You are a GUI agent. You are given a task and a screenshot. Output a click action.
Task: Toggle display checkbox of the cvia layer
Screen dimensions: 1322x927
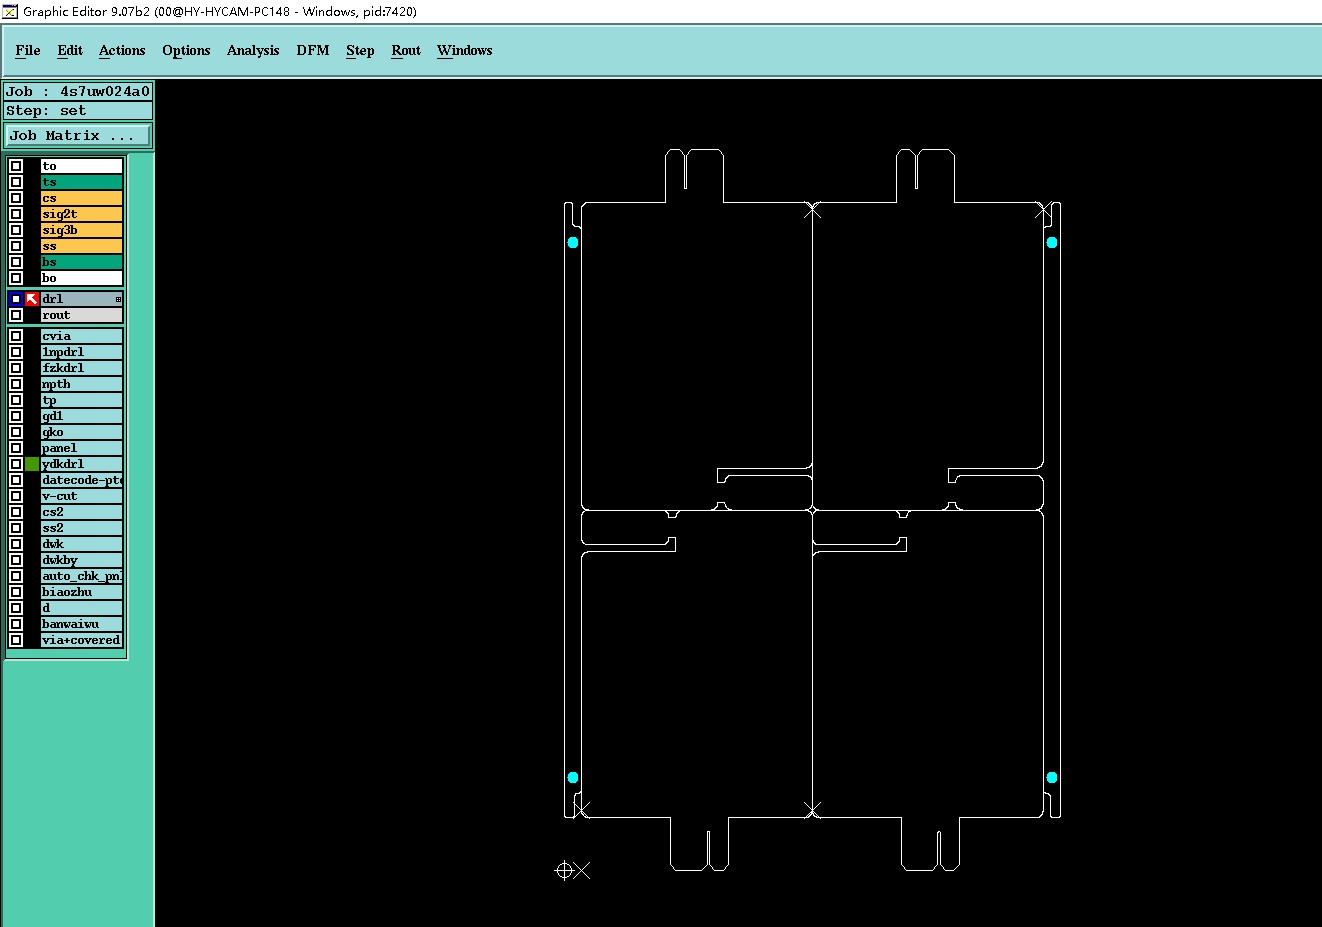click(x=16, y=336)
